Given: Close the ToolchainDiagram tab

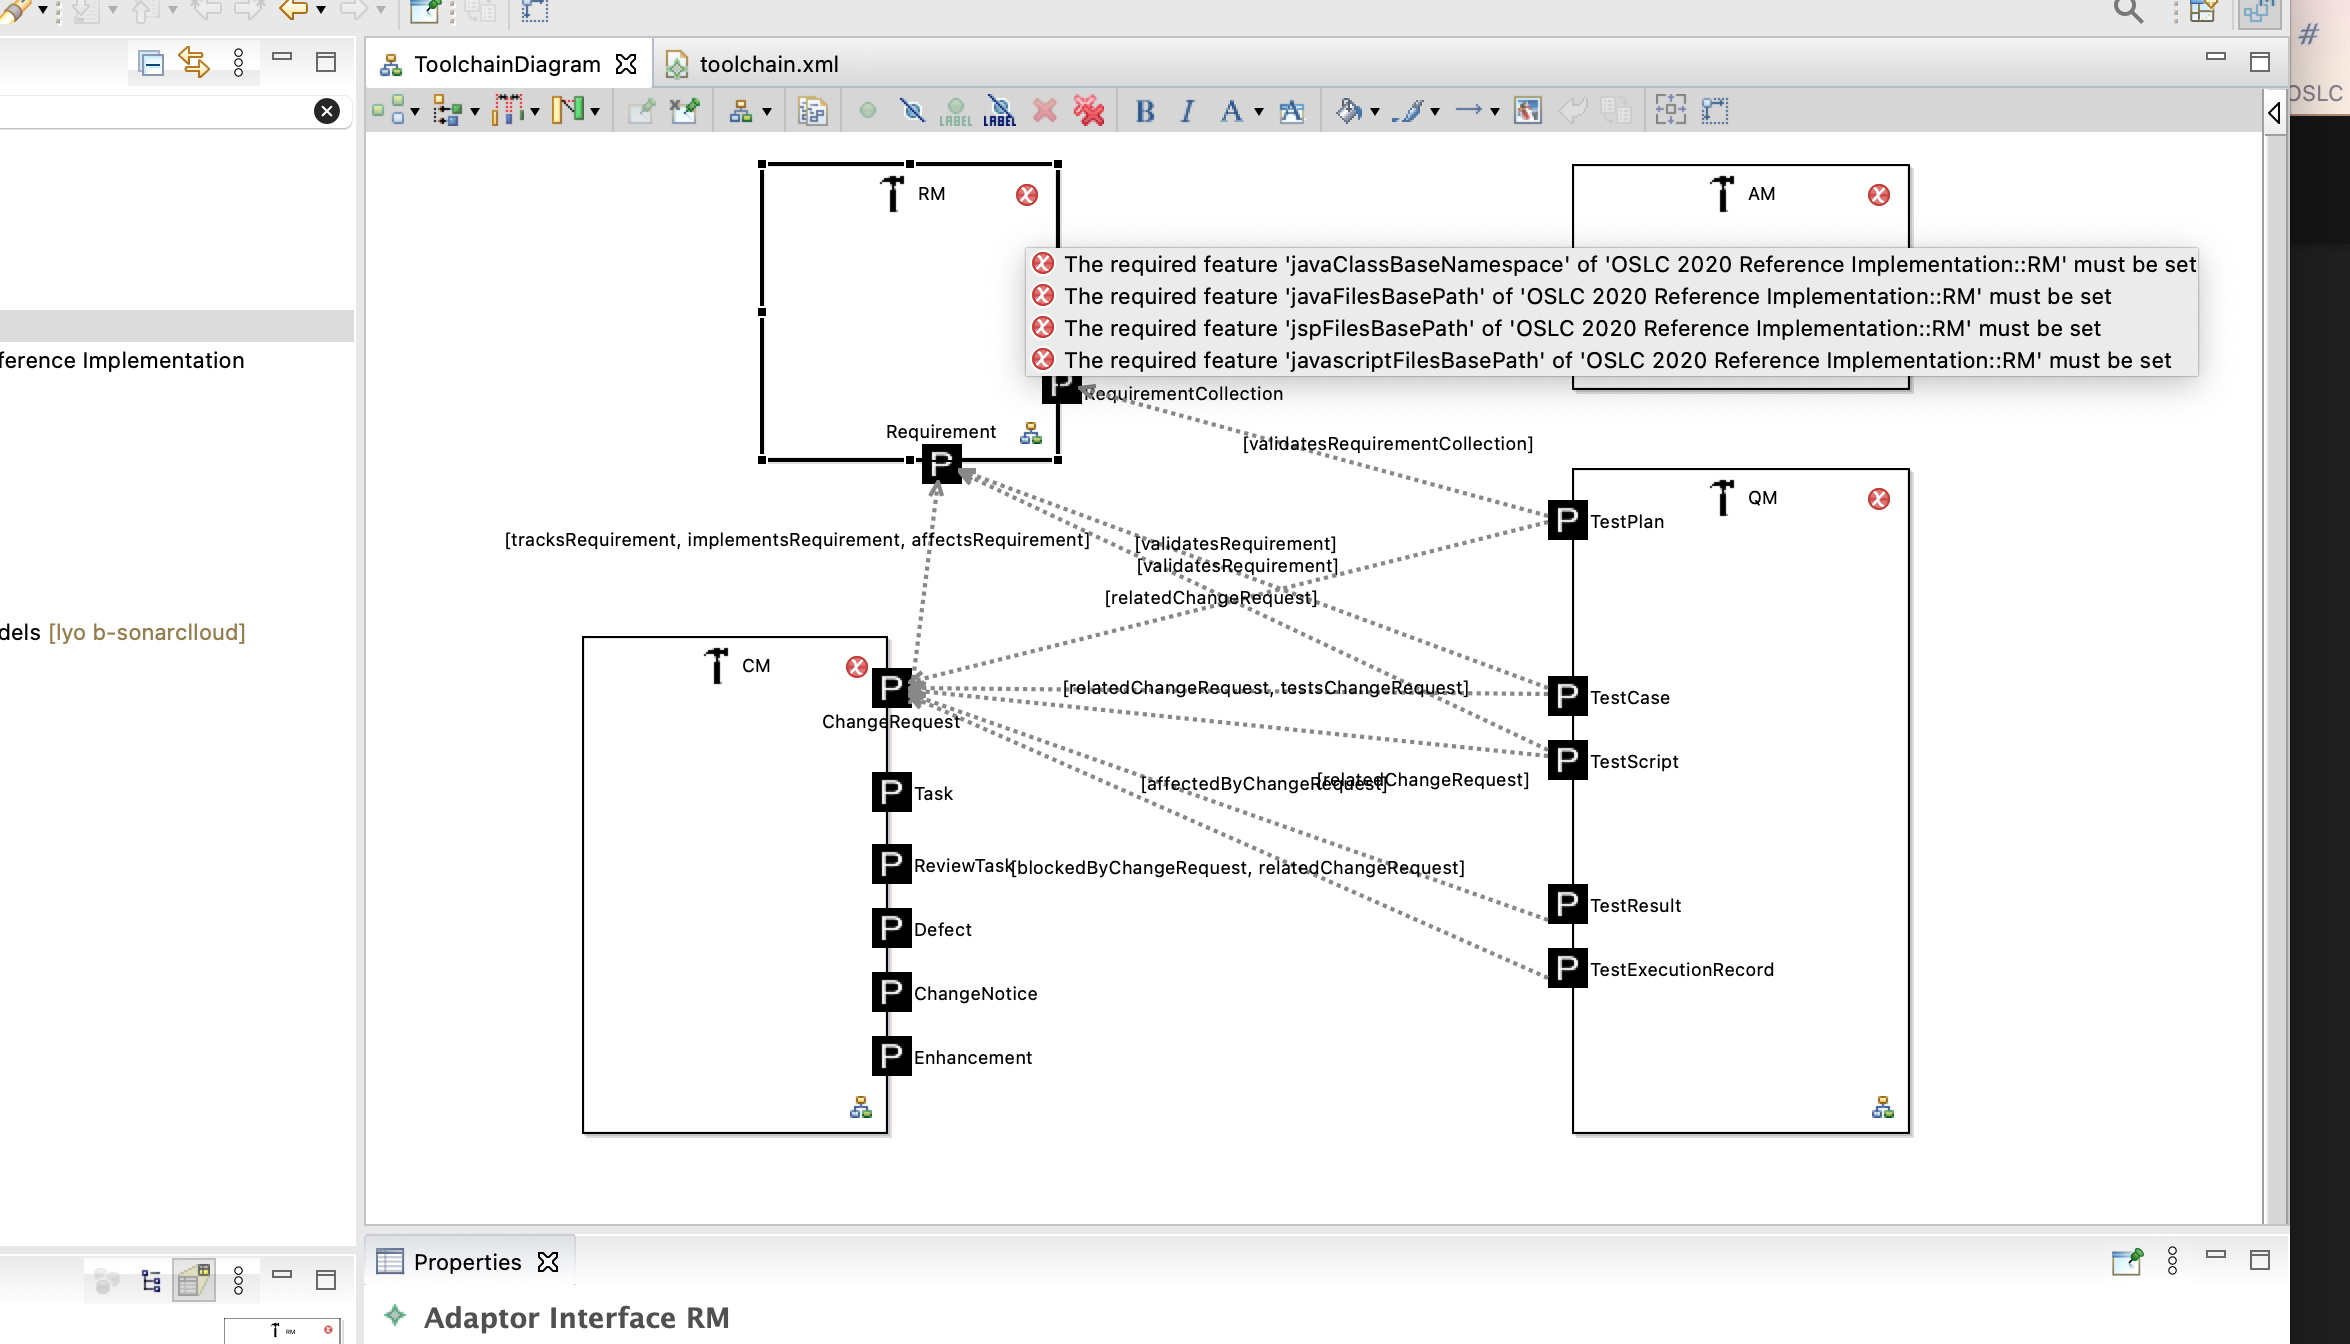Looking at the screenshot, I should pos(626,64).
